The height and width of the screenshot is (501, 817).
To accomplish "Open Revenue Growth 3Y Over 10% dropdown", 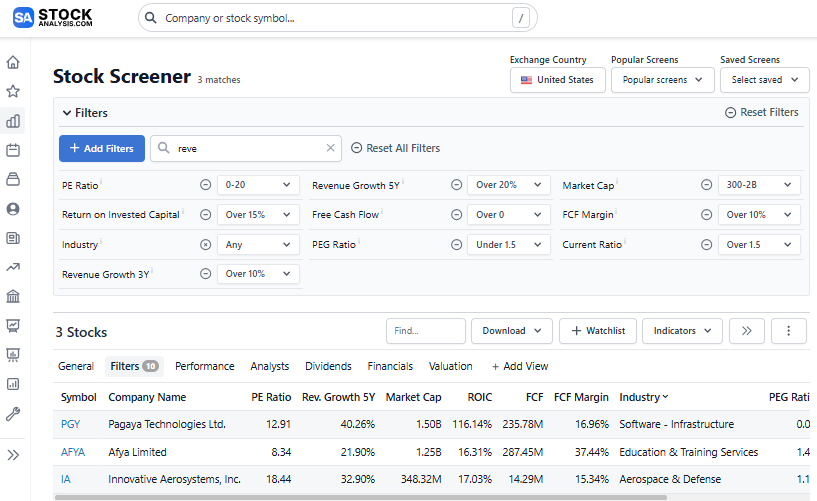I will coord(258,274).
